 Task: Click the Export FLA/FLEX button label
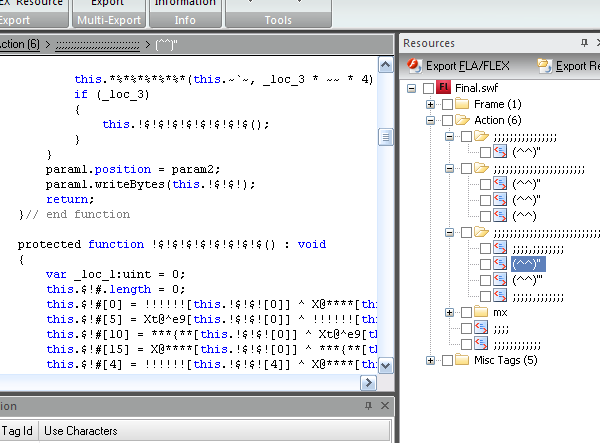[468, 66]
